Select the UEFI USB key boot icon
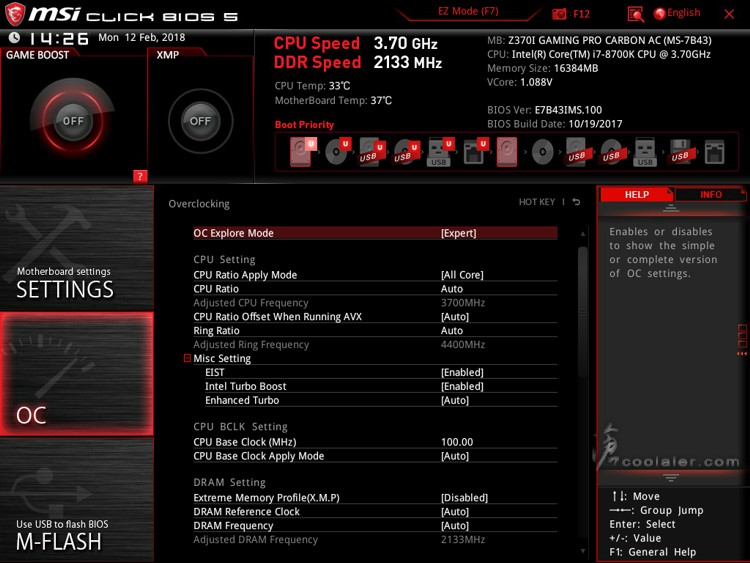The image size is (750, 563). click(x=440, y=152)
